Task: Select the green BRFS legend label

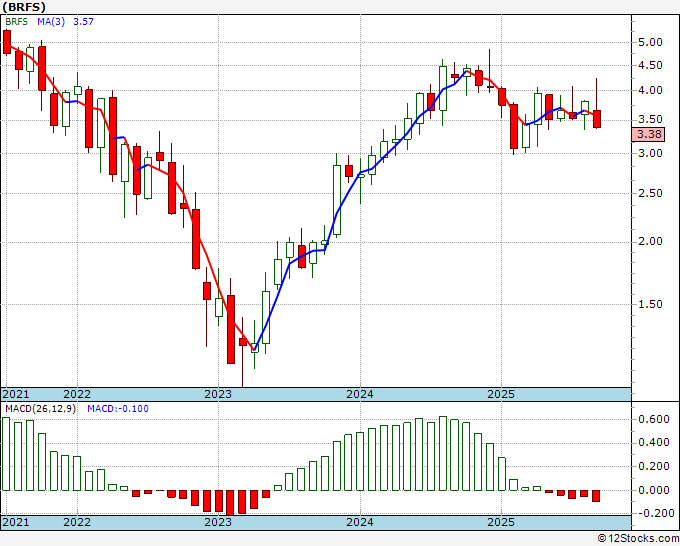Action: (x=16, y=22)
